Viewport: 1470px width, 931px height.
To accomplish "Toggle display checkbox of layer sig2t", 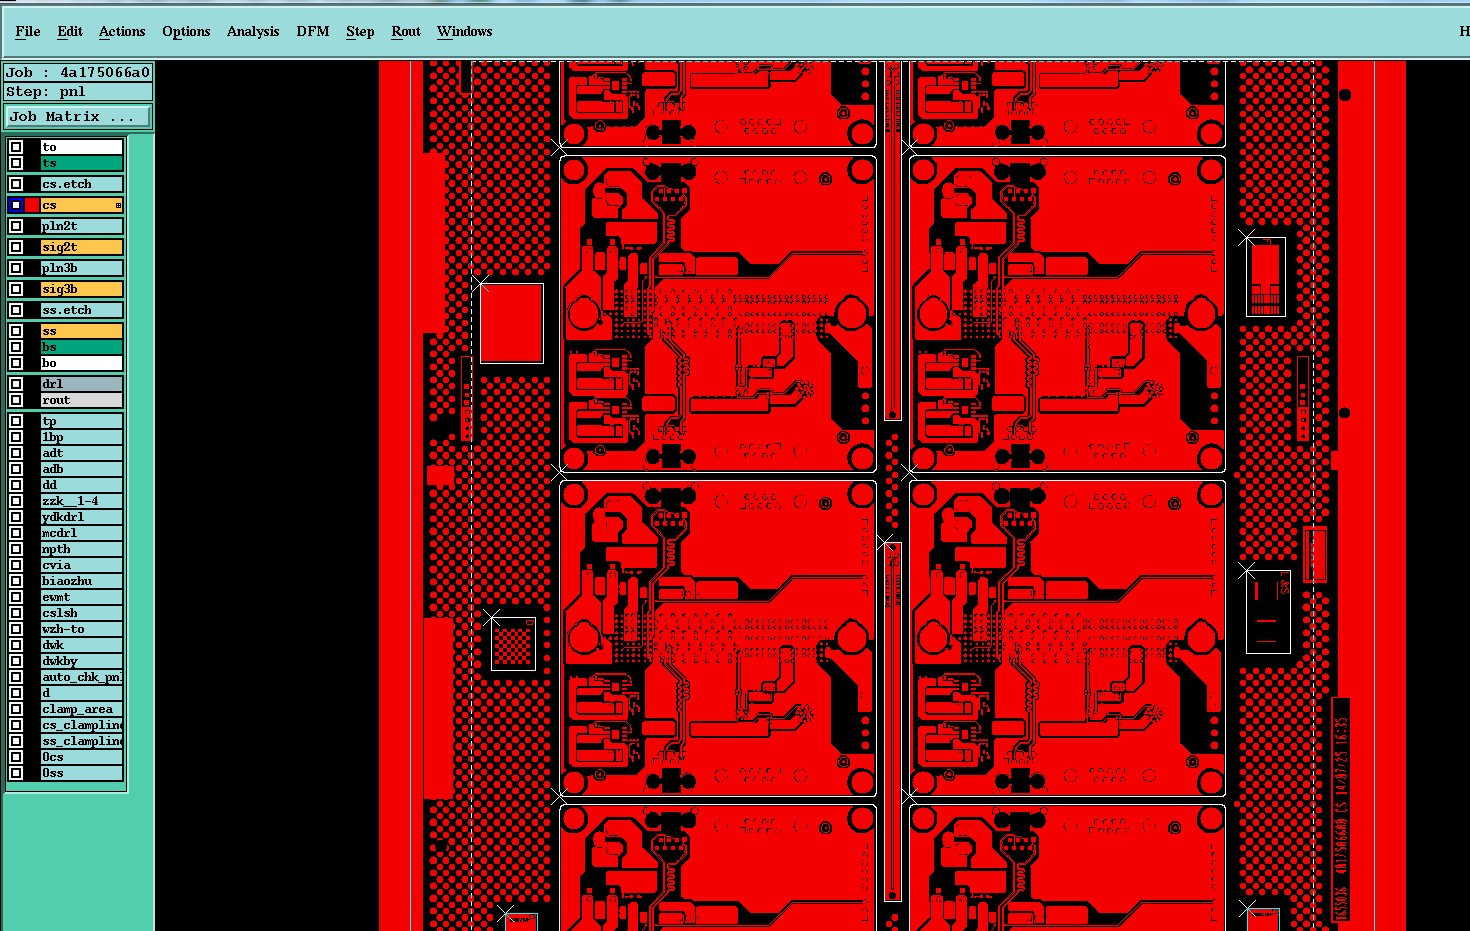I will [x=16, y=247].
